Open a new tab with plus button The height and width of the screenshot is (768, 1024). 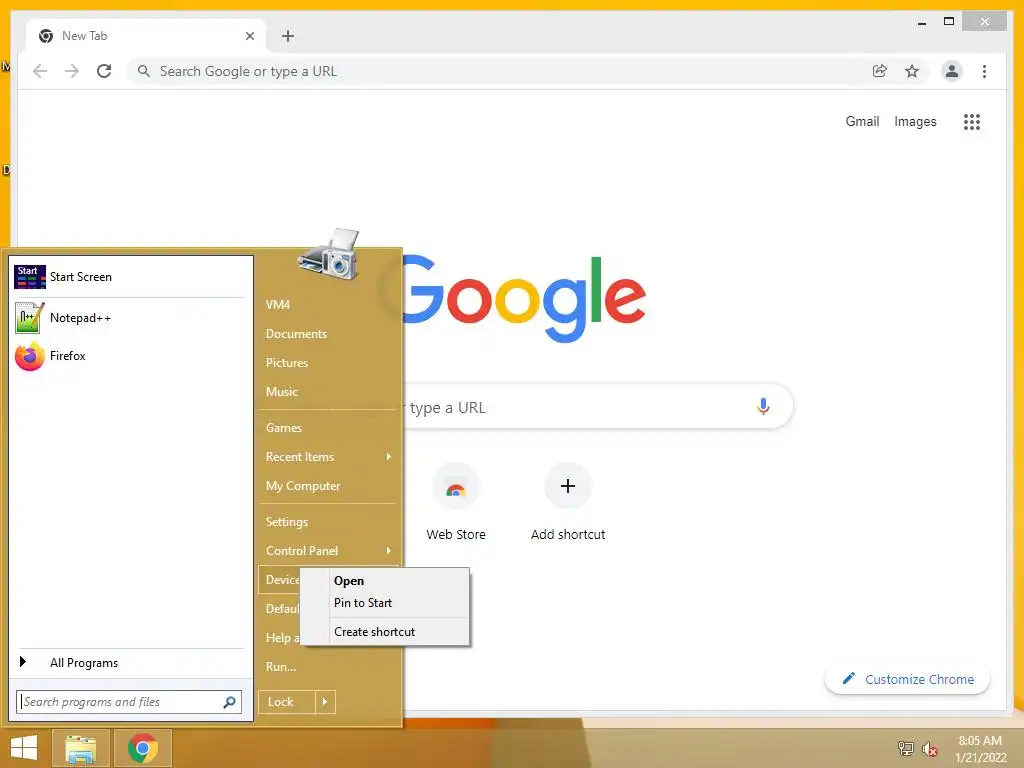click(x=288, y=36)
